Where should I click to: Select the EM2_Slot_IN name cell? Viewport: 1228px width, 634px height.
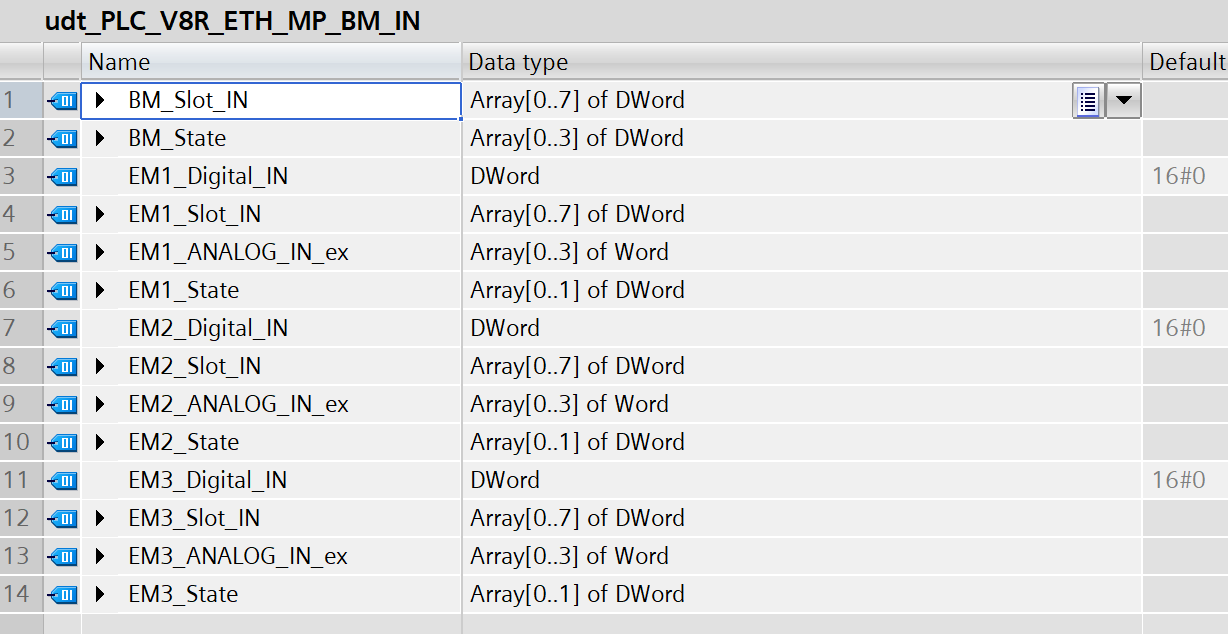coord(195,367)
